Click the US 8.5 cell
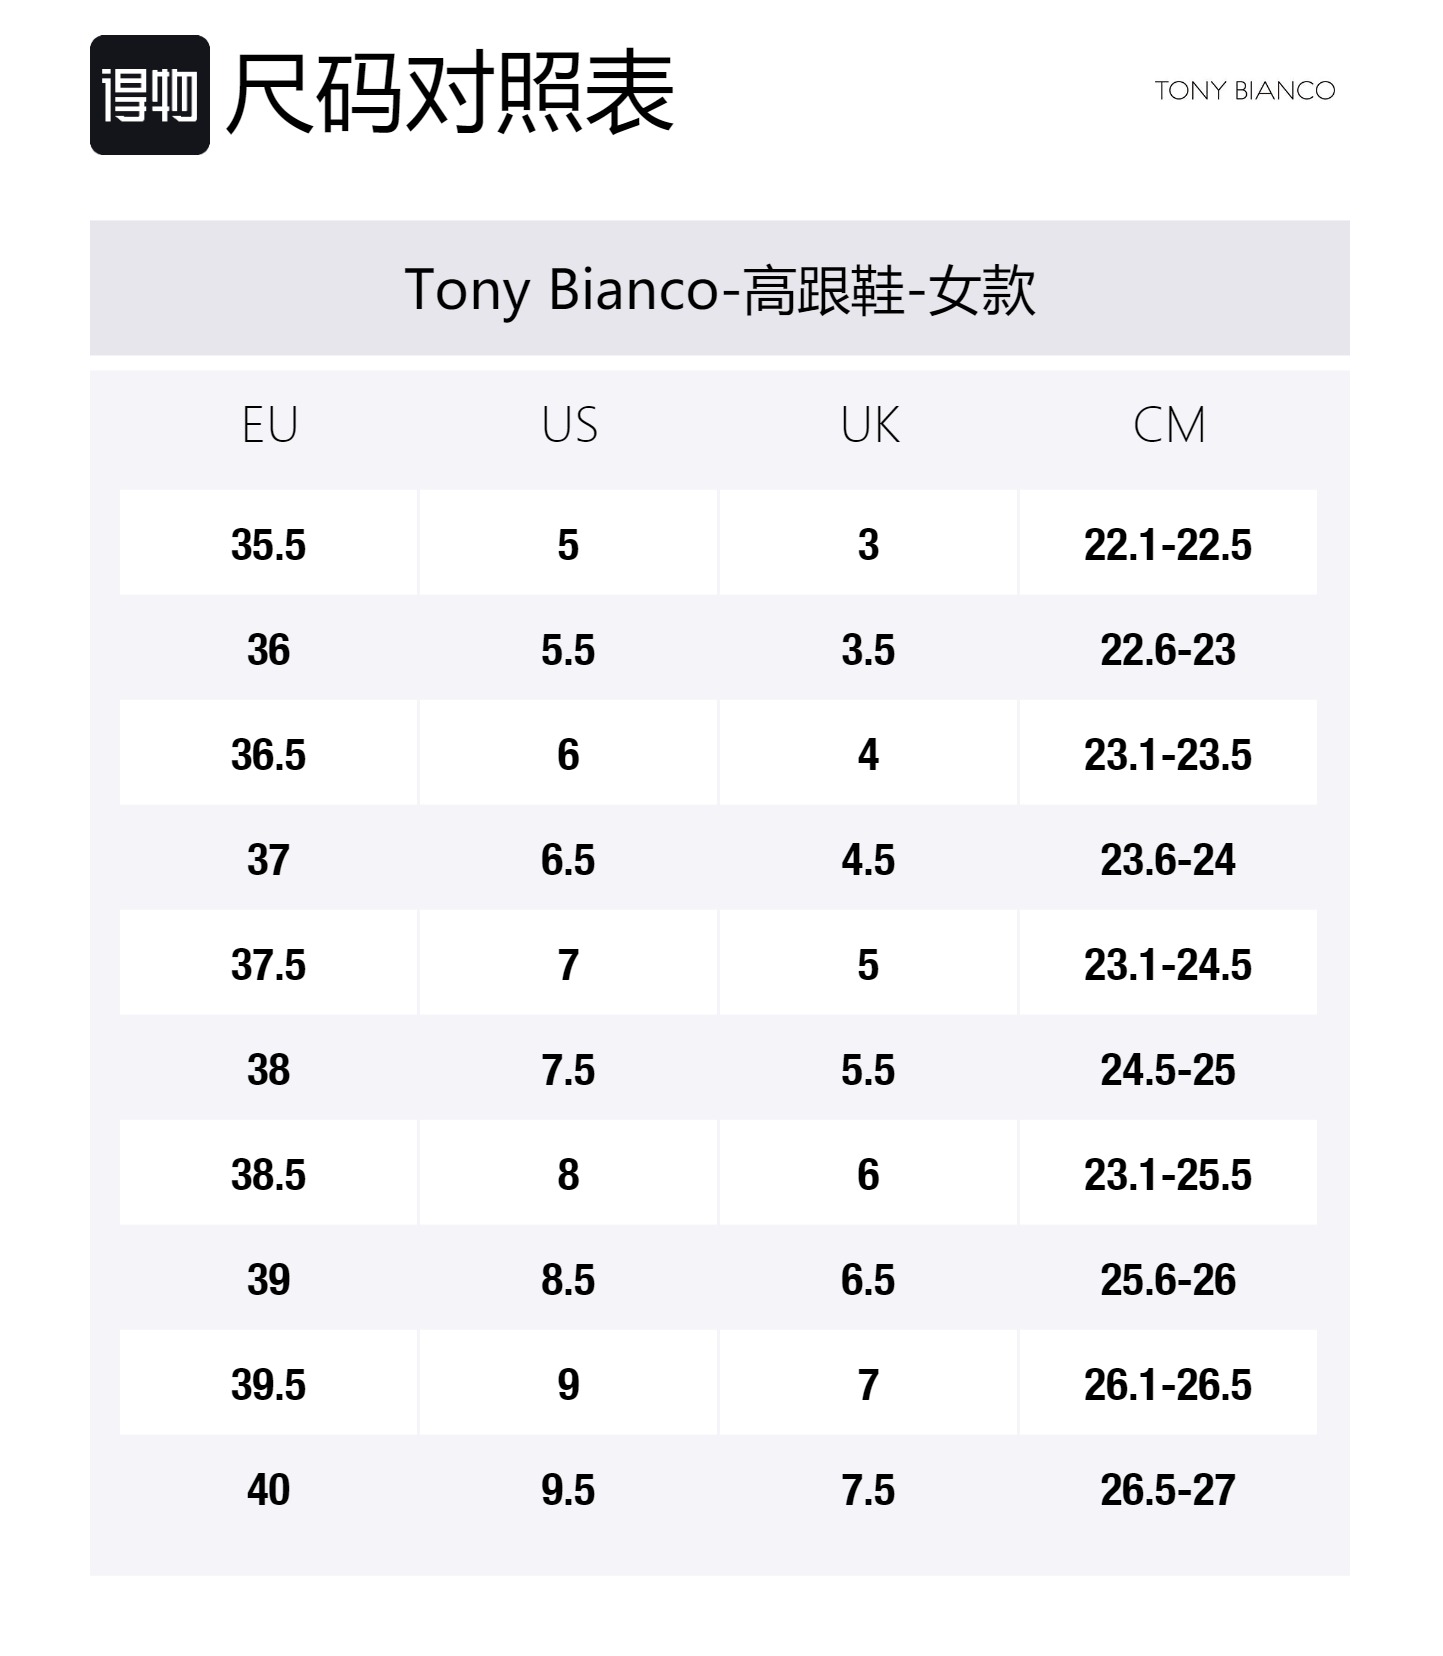 coord(568,1278)
